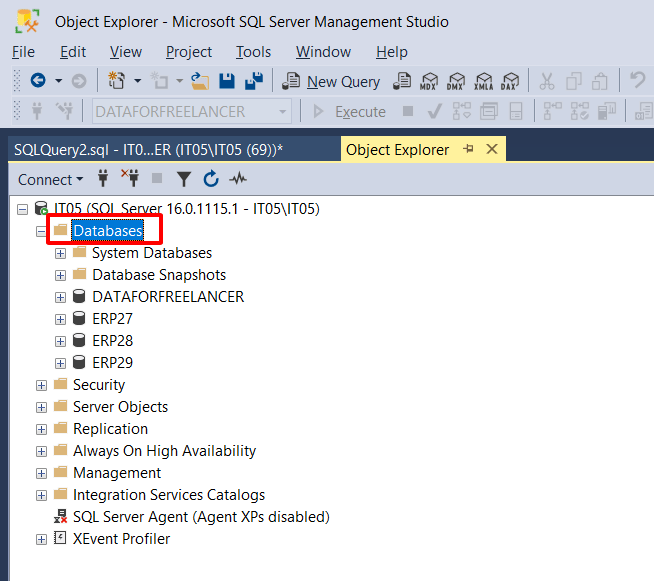The width and height of the screenshot is (654, 581).
Task: Expand the DATAFORFREELANCER database node
Action: point(60,297)
